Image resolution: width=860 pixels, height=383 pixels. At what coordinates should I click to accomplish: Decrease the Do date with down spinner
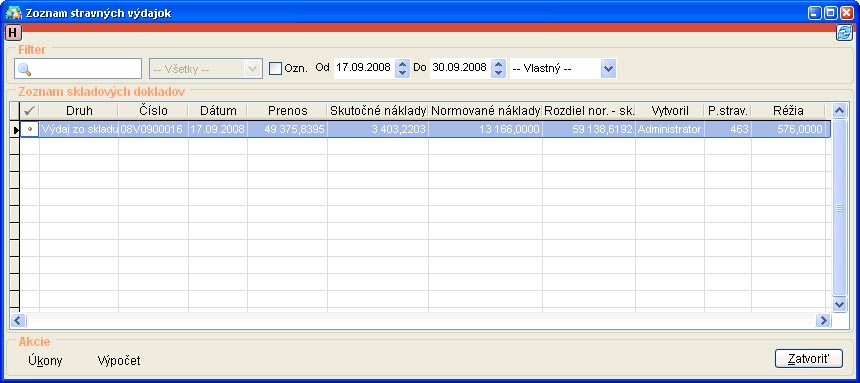498,74
